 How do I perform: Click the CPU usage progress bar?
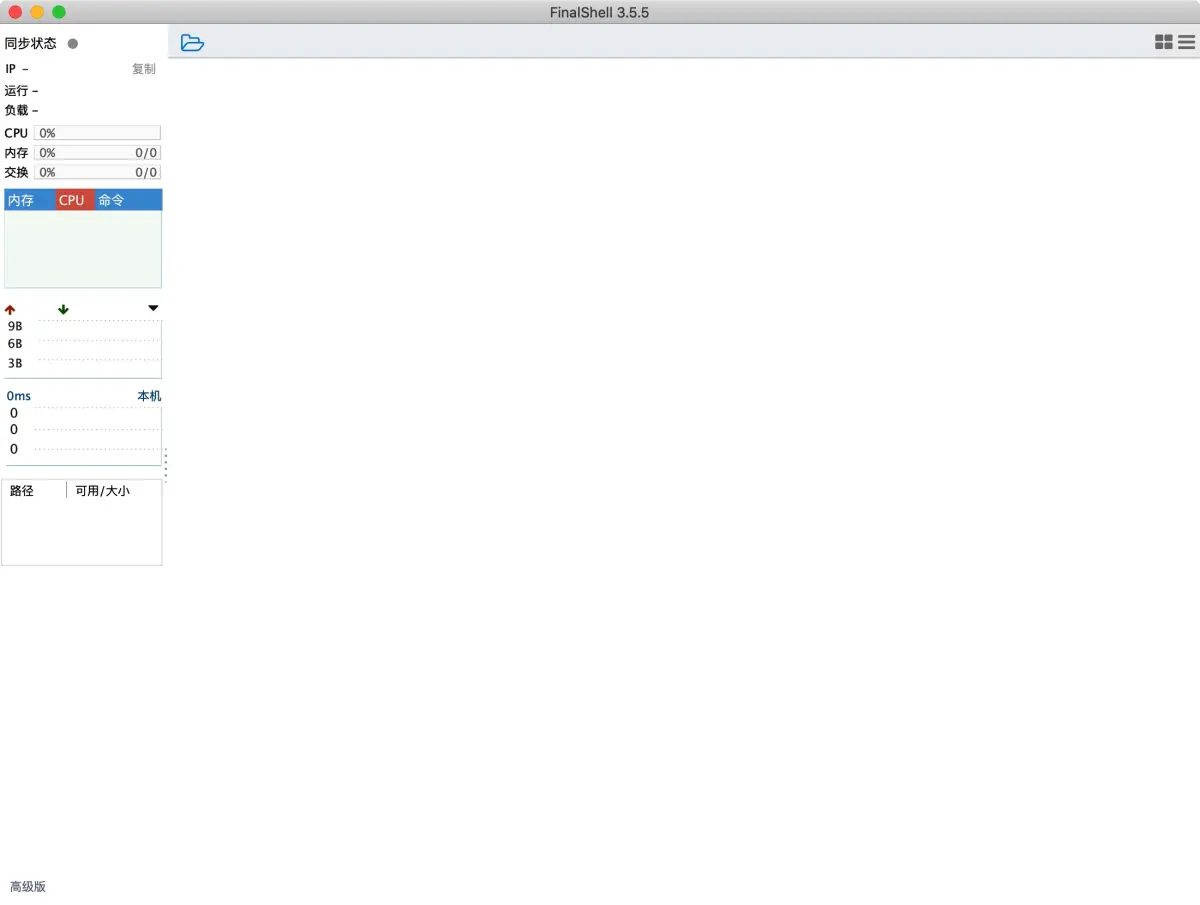(97, 132)
